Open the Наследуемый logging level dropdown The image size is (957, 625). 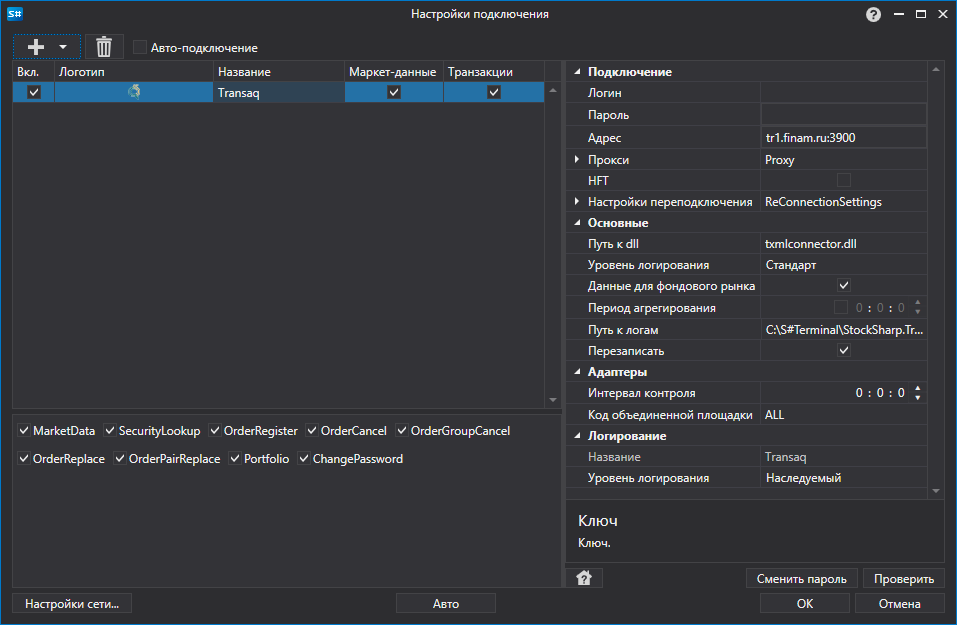pos(843,478)
